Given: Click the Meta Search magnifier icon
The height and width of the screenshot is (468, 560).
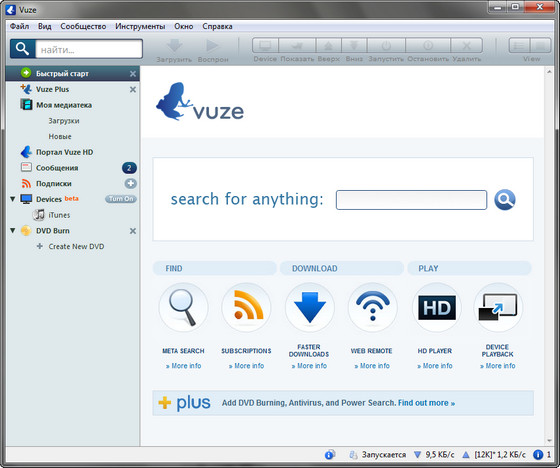Looking at the screenshot, I should tap(183, 307).
